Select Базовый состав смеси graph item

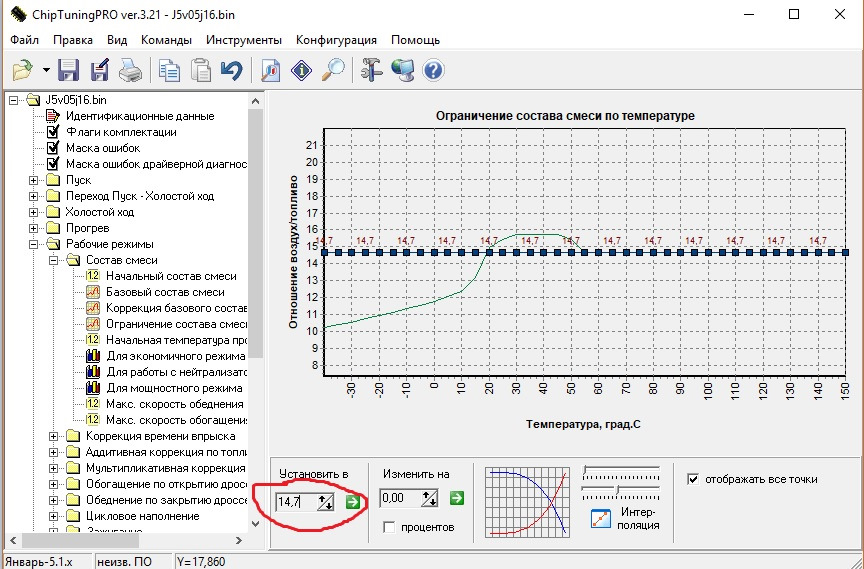point(165,292)
